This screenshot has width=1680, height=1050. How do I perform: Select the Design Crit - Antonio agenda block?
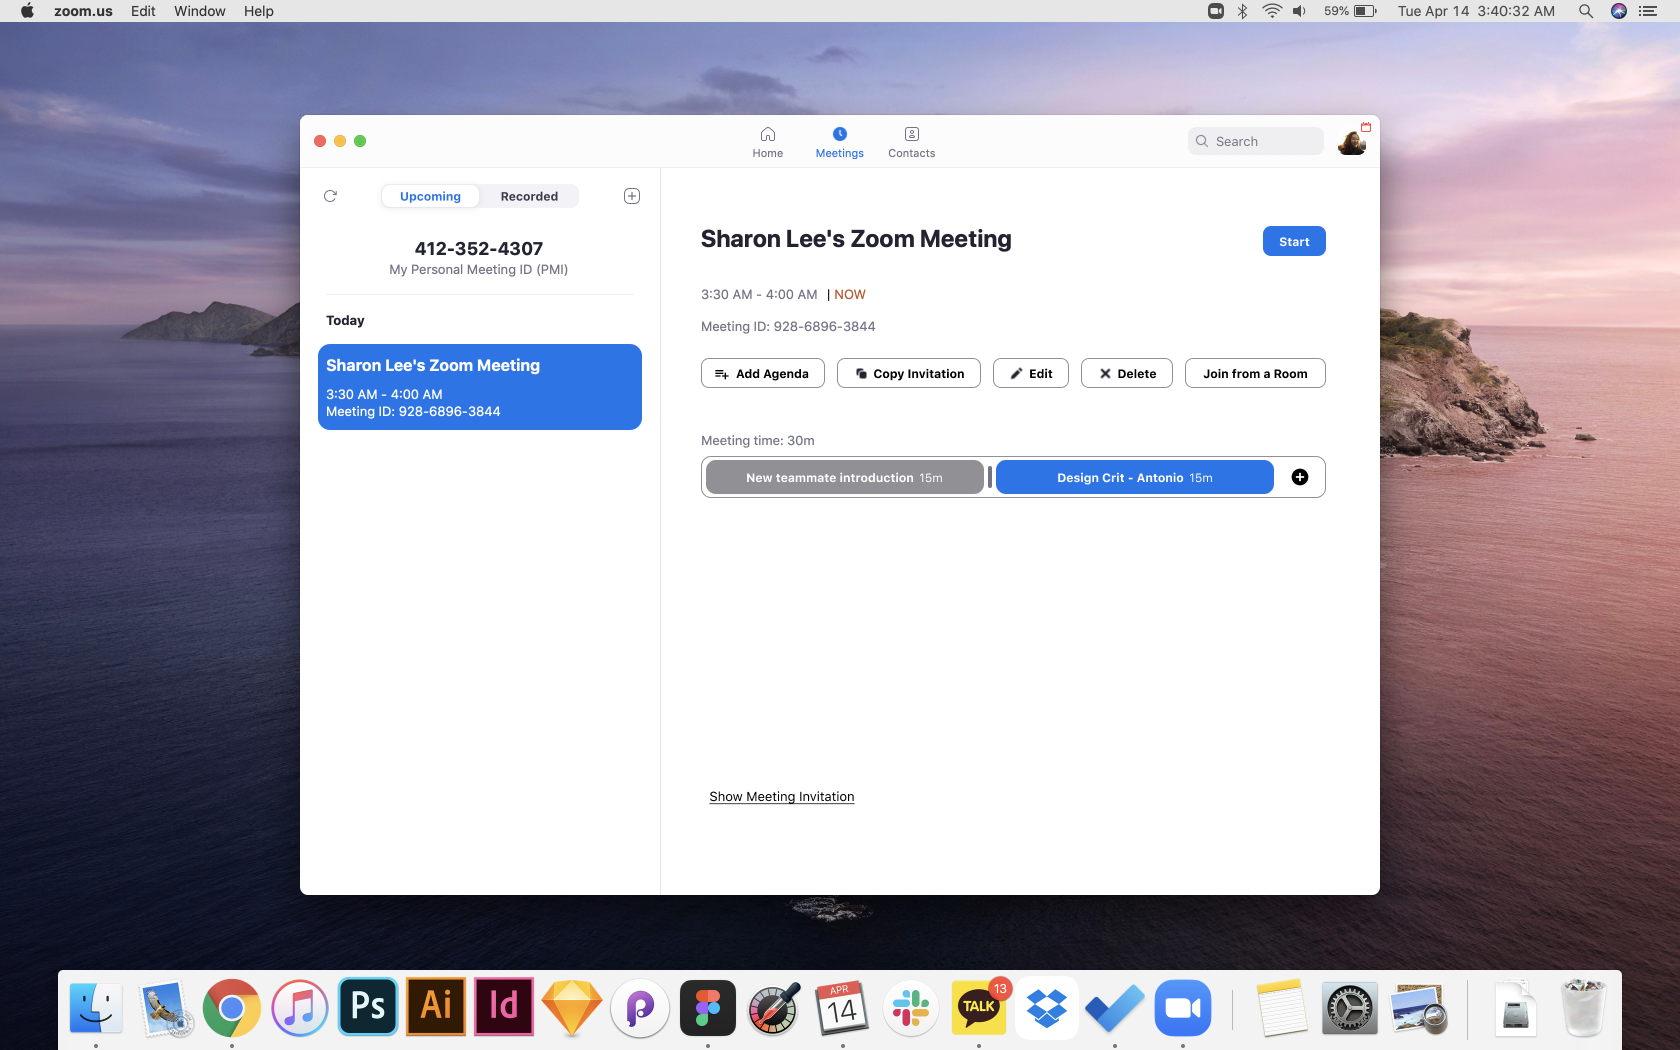click(1135, 477)
